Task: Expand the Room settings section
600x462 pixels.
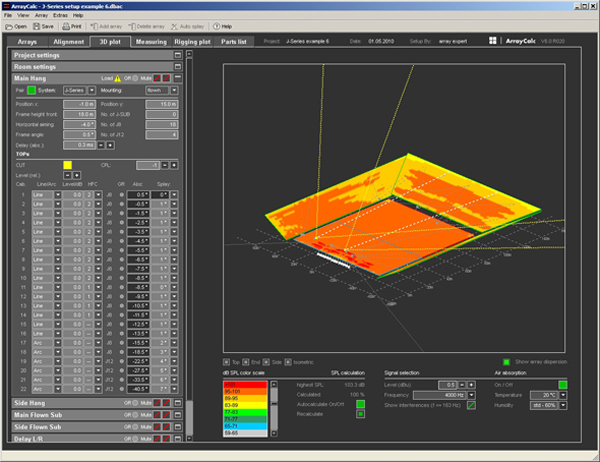Action: (x=177, y=67)
